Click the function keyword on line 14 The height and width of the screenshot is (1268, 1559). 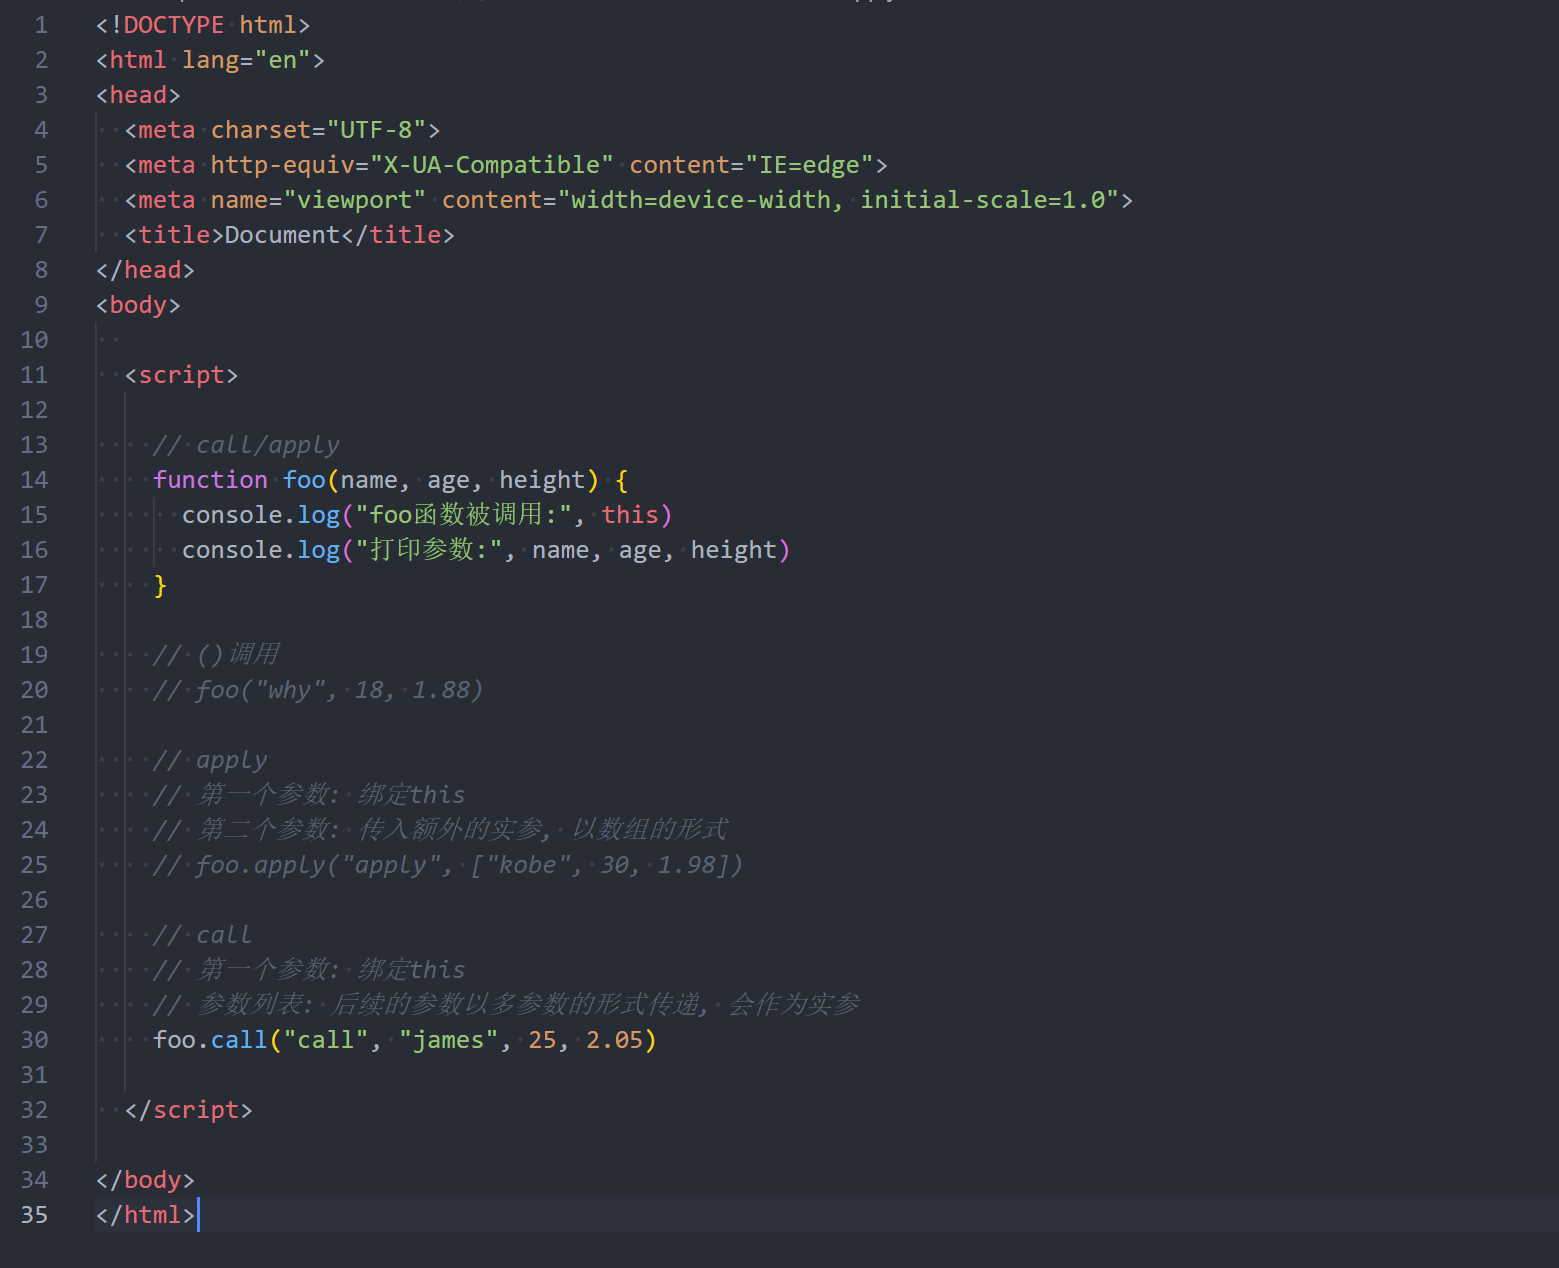coord(210,480)
